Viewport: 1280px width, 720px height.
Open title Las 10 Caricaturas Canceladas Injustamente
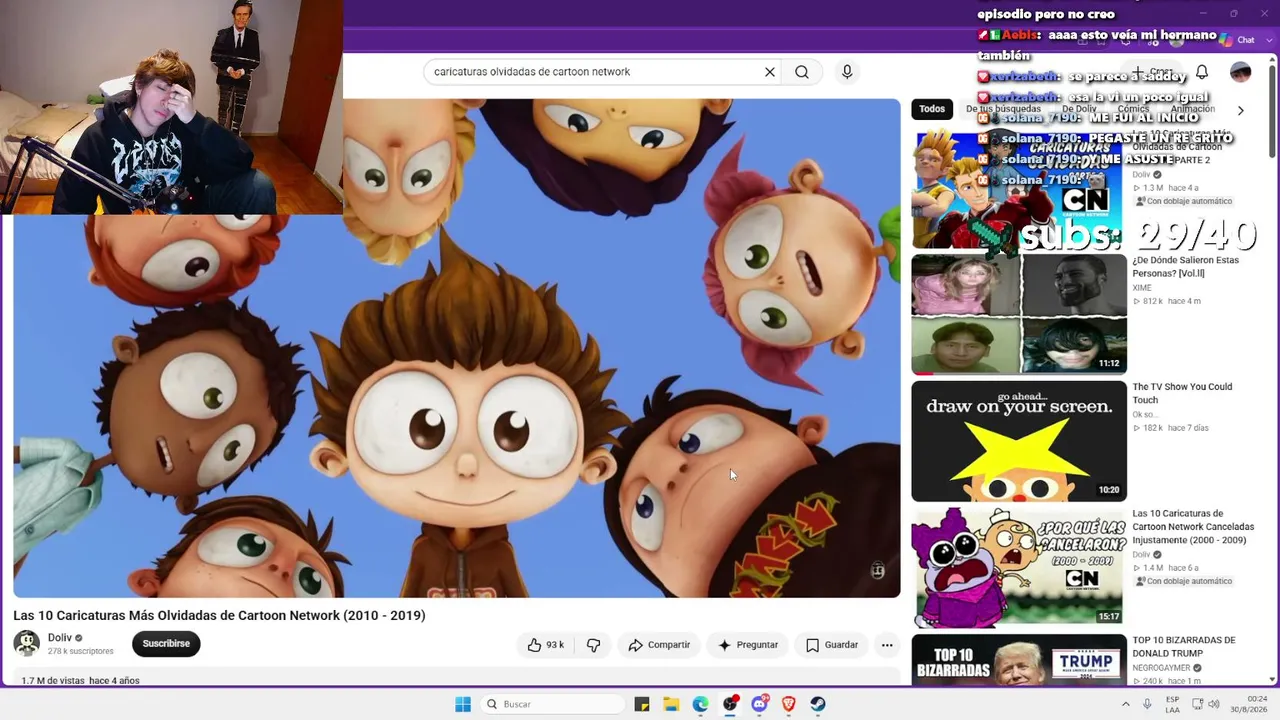[x=1193, y=527]
